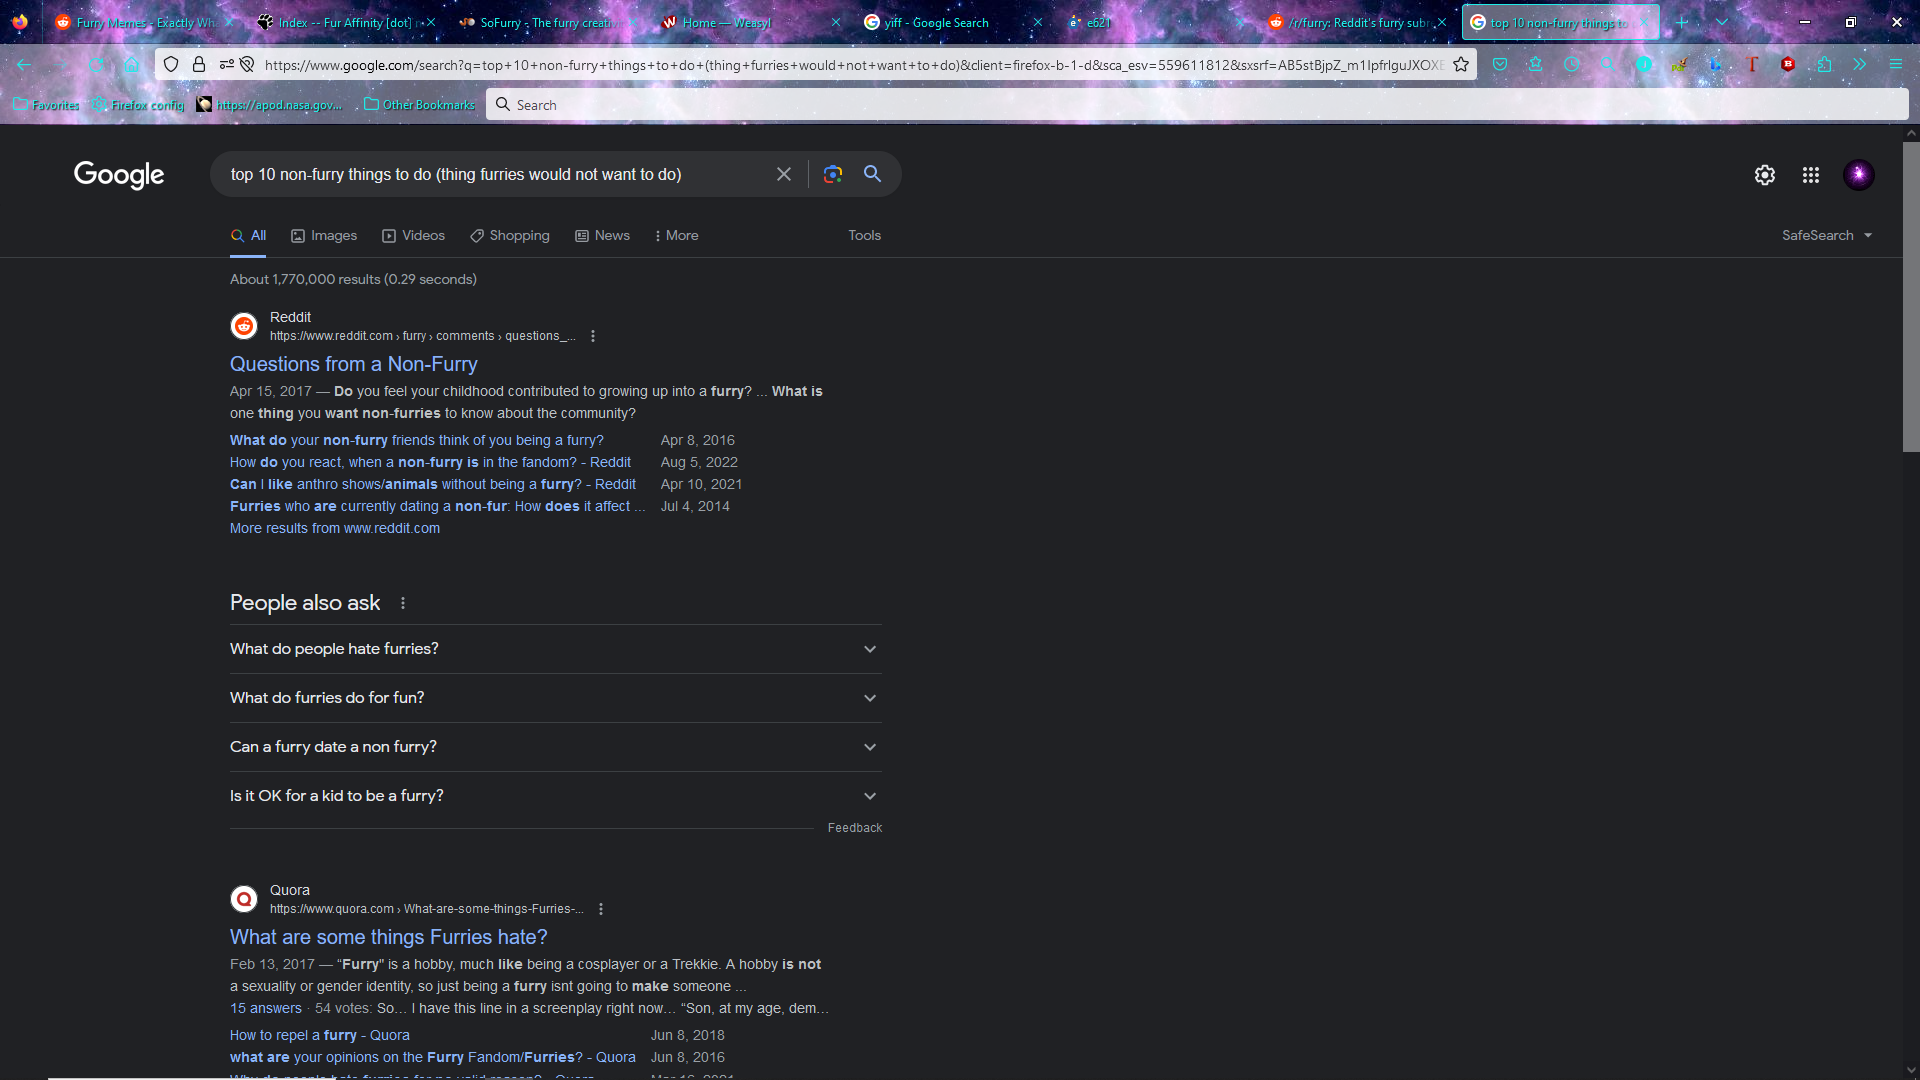This screenshot has height=1080, width=1920.
Task: Switch to Shopping results
Action: tap(509, 235)
